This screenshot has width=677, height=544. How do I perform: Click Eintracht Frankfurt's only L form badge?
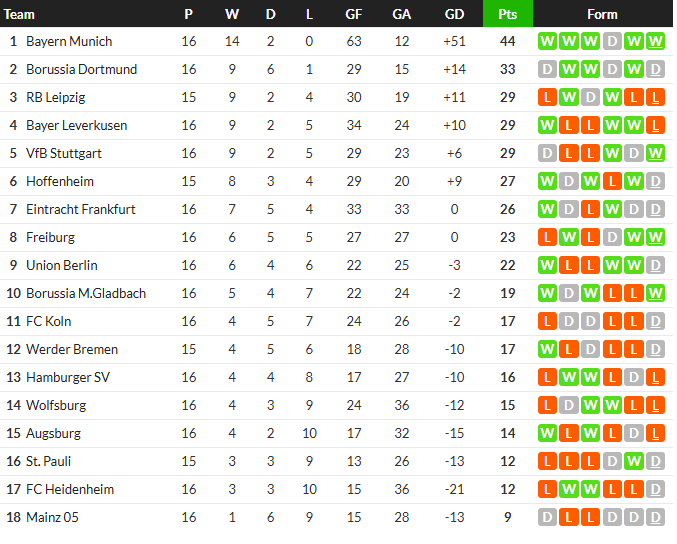[x=590, y=210]
